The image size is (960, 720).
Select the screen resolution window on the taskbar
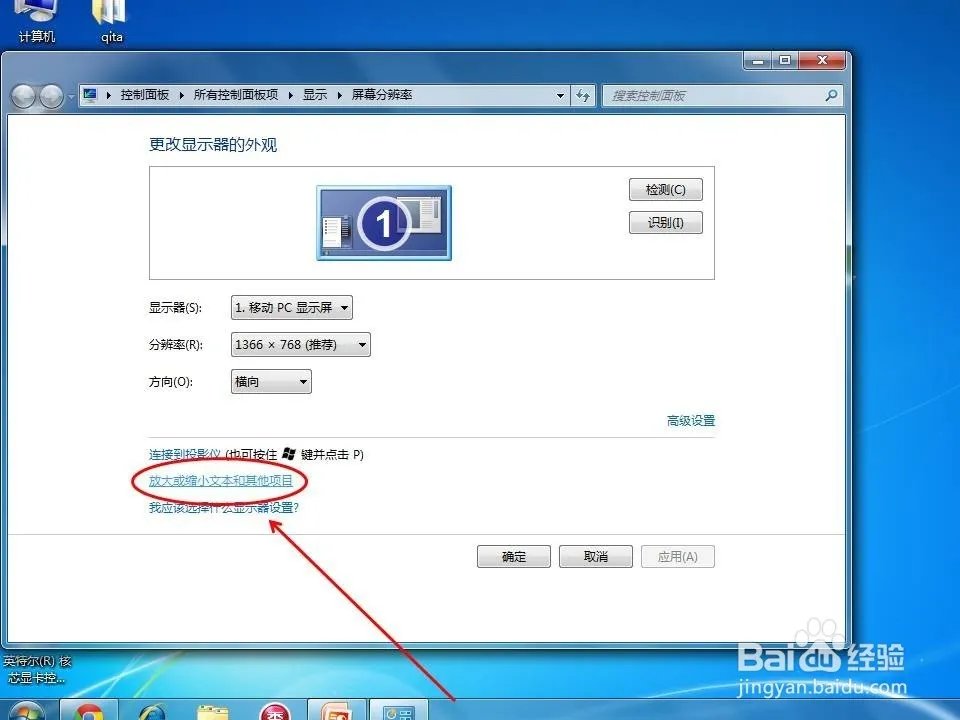tap(398, 712)
